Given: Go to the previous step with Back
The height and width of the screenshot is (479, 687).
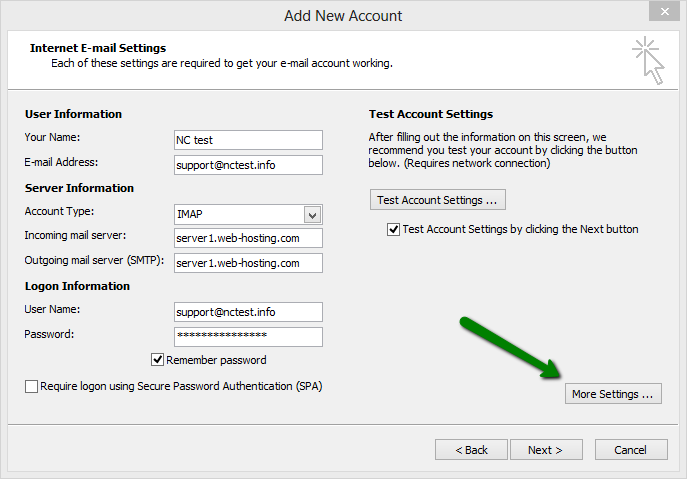Looking at the screenshot, I should click(x=471, y=450).
